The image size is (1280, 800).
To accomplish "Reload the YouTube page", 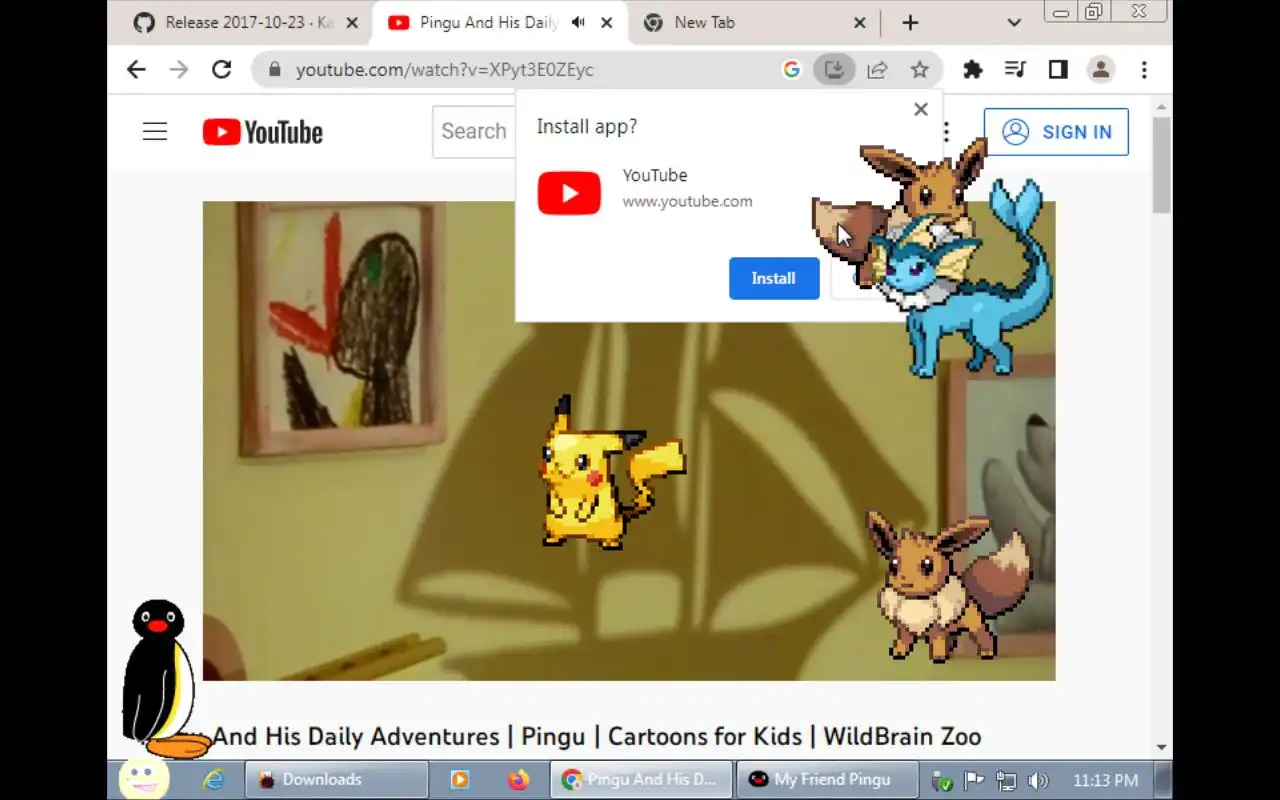I will (x=222, y=69).
